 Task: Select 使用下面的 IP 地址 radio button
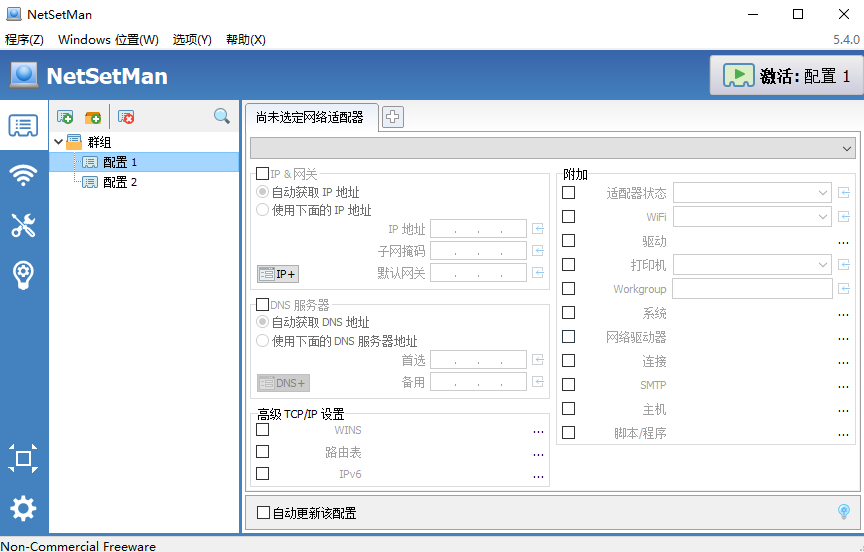263,210
